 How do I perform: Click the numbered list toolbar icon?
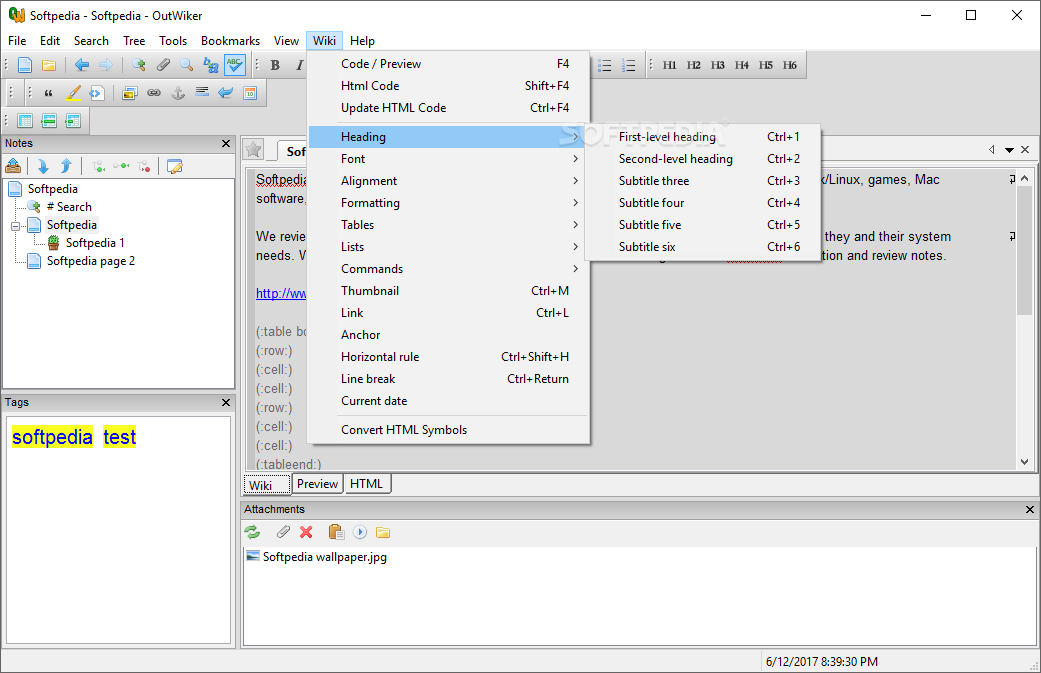629,65
